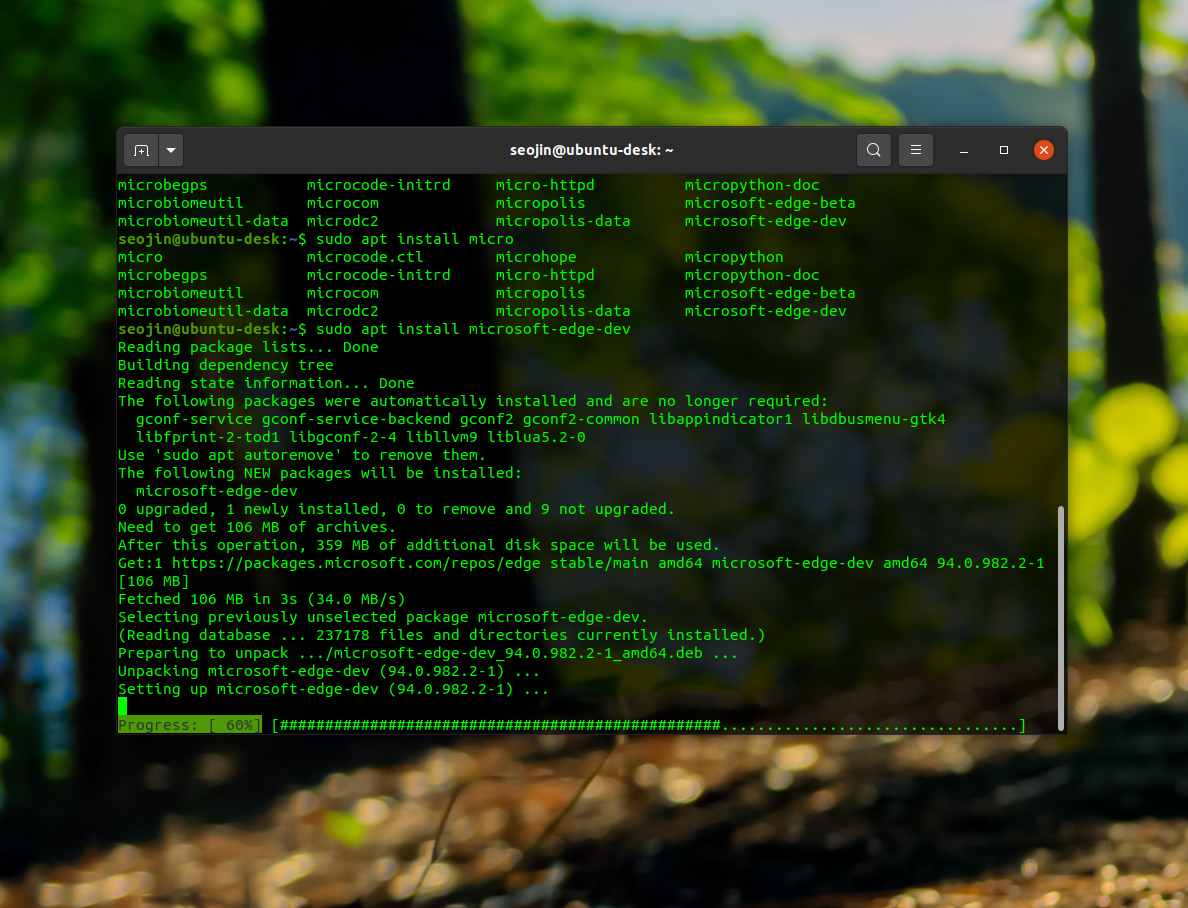The width and height of the screenshot is (1188, 908).
Task: Open the terminal hamburger menu
Action: [x=915, y=150]
